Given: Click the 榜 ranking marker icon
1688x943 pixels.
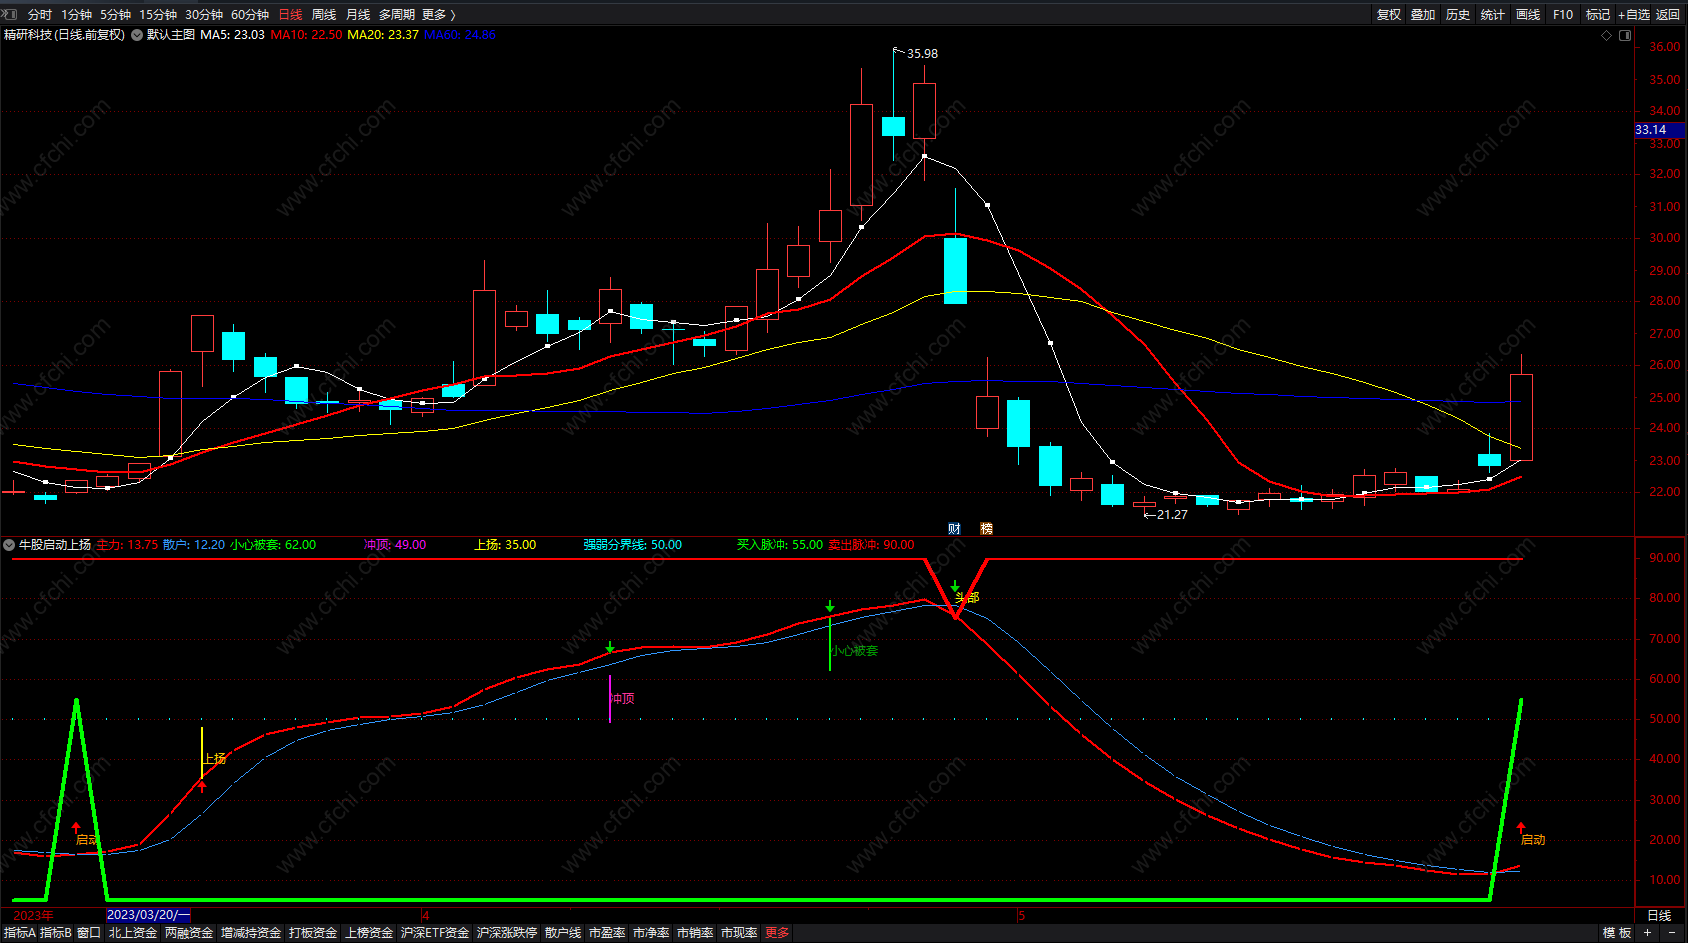Looking at the screenshot, I should (x=986, y=529).
